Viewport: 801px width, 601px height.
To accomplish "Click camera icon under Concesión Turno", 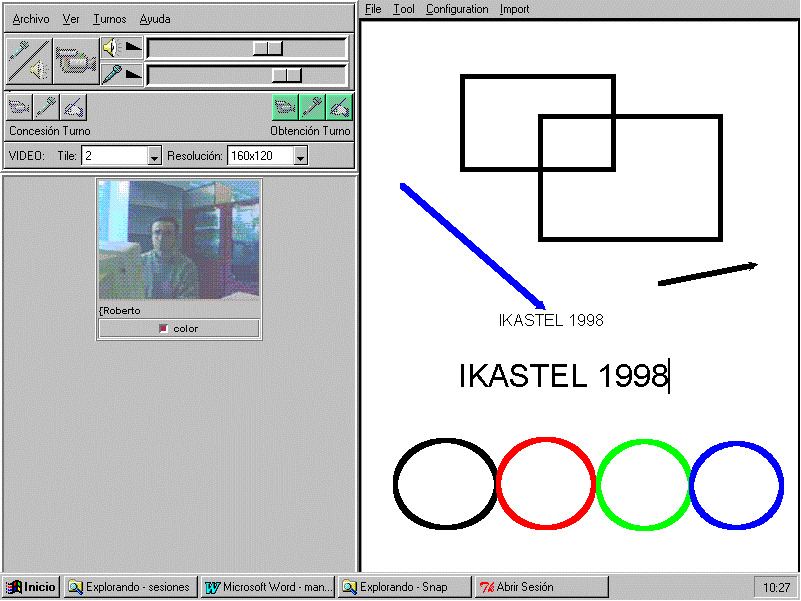I will pos(19,108).
